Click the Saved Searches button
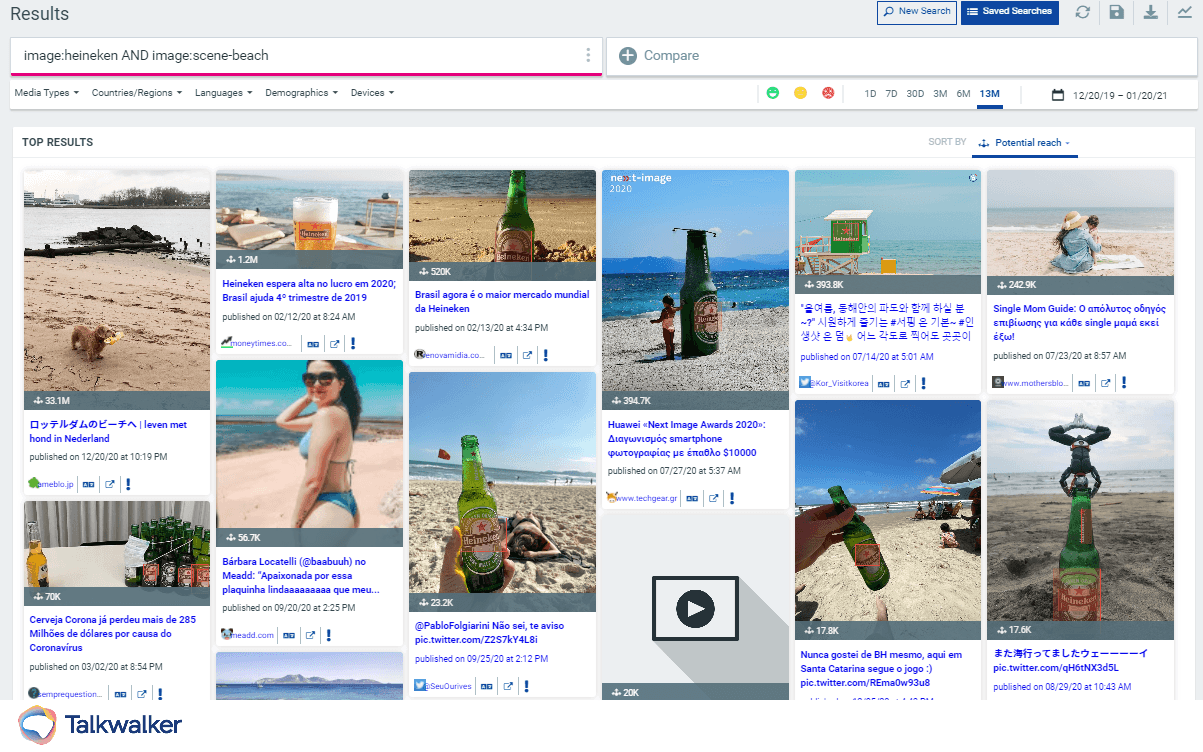This screenshot has height=752, width=1203. pos(1009,12)
